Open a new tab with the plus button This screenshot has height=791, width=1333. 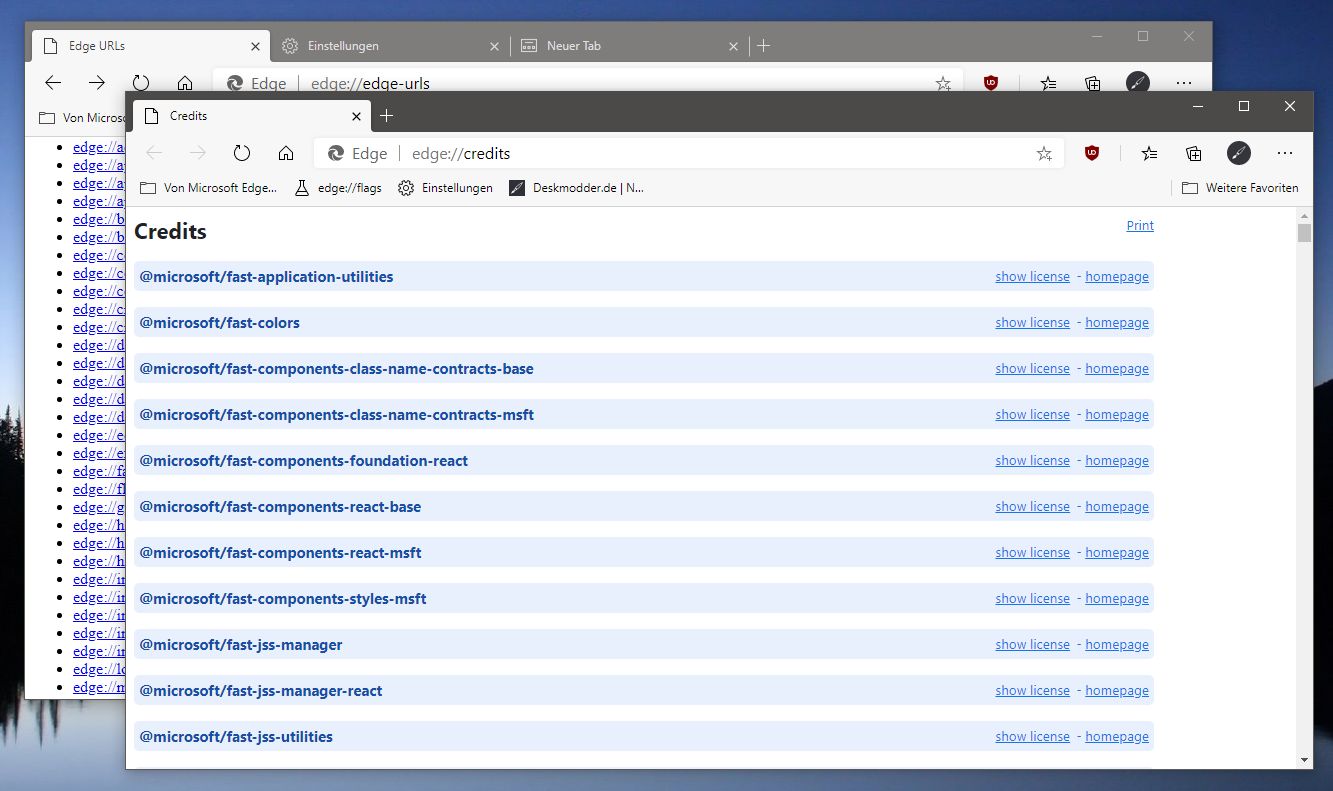(387, 115)
